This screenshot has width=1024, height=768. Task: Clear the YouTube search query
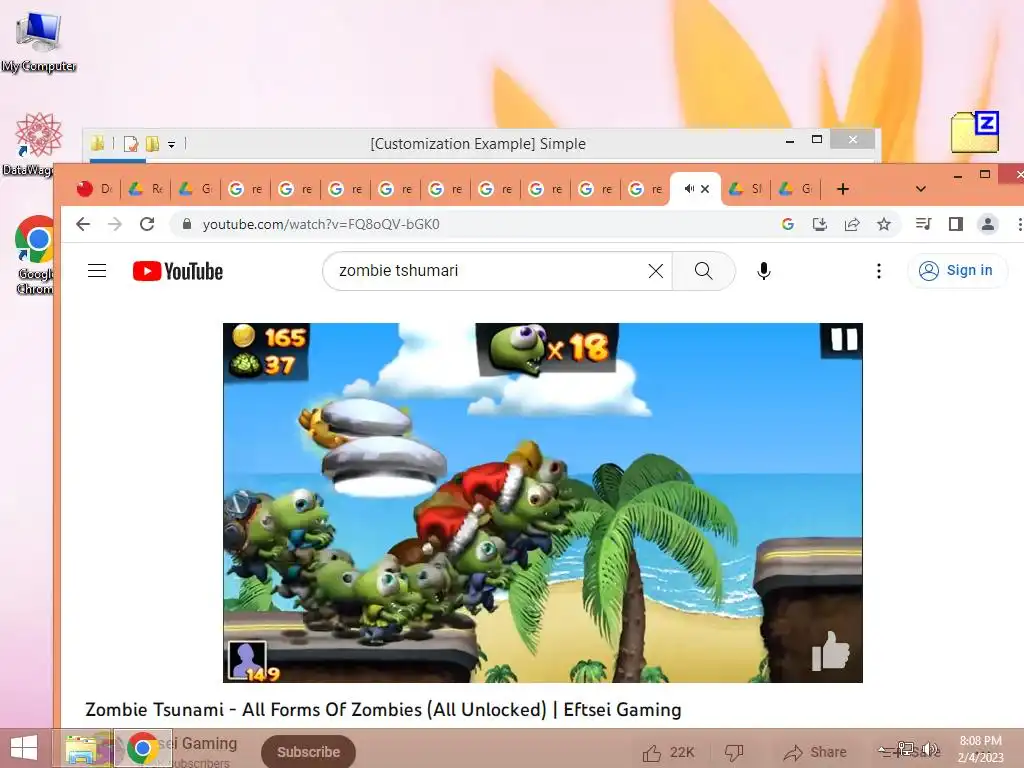pos(656,270)
